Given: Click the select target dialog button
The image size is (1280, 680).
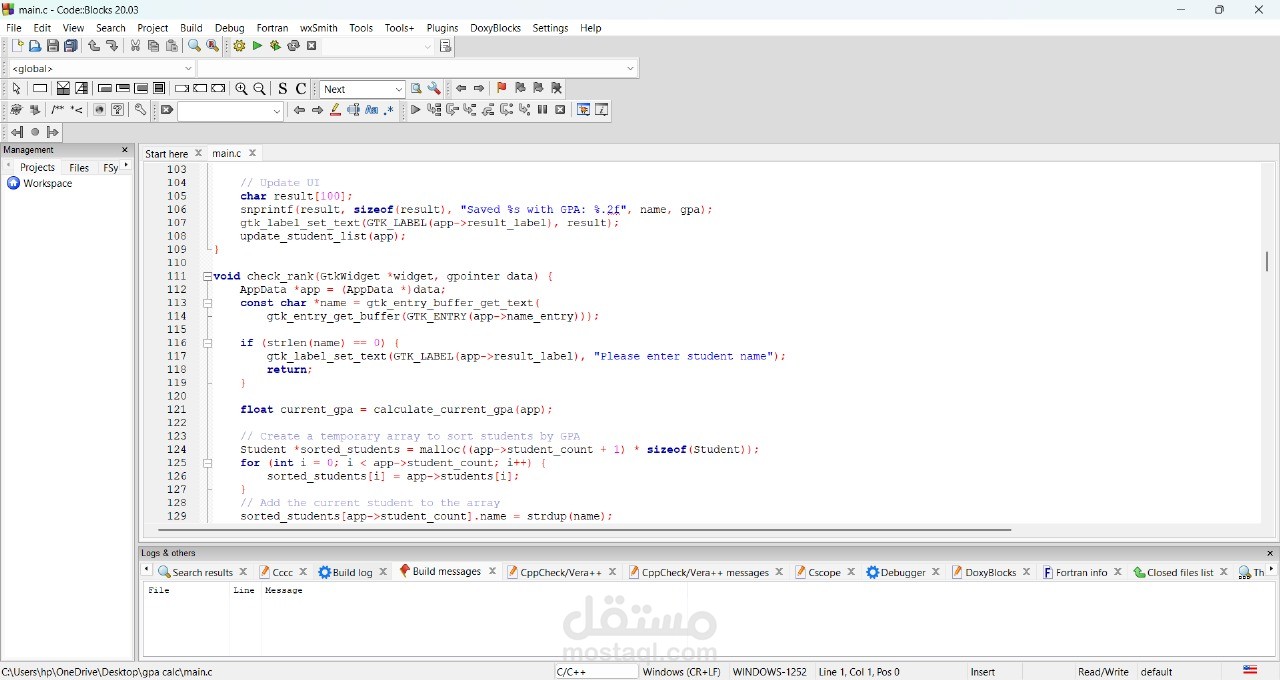Looking at the screenshot, I should point(446,46).
